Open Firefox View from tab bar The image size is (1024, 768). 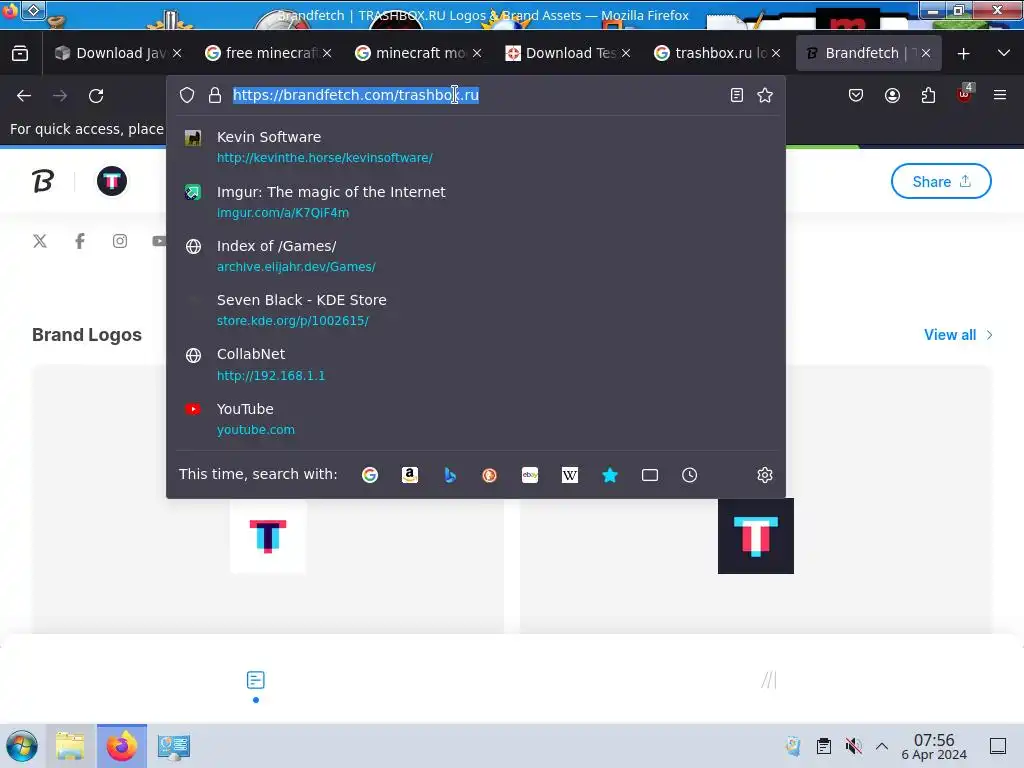[20, 53]
